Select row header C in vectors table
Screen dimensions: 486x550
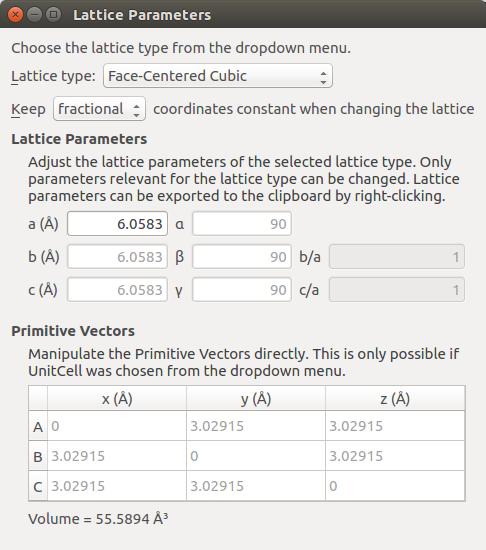38,486
